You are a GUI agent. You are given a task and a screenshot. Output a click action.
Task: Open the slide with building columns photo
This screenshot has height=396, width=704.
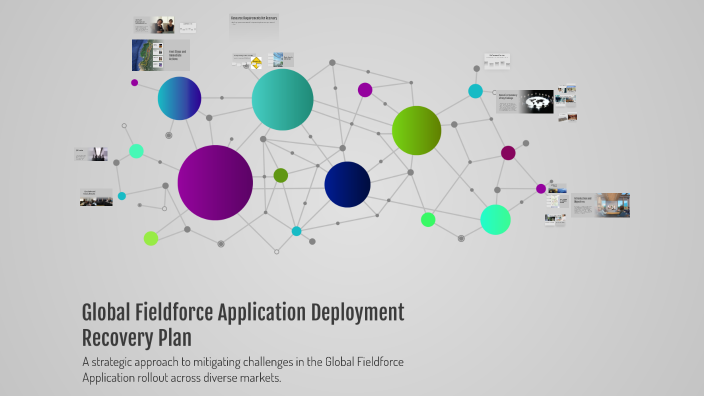pyautogui.click(x=91, y=154)
